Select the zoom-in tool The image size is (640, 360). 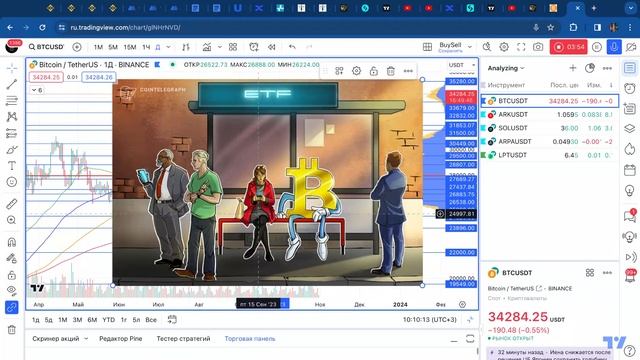click(x=11, y=220)
